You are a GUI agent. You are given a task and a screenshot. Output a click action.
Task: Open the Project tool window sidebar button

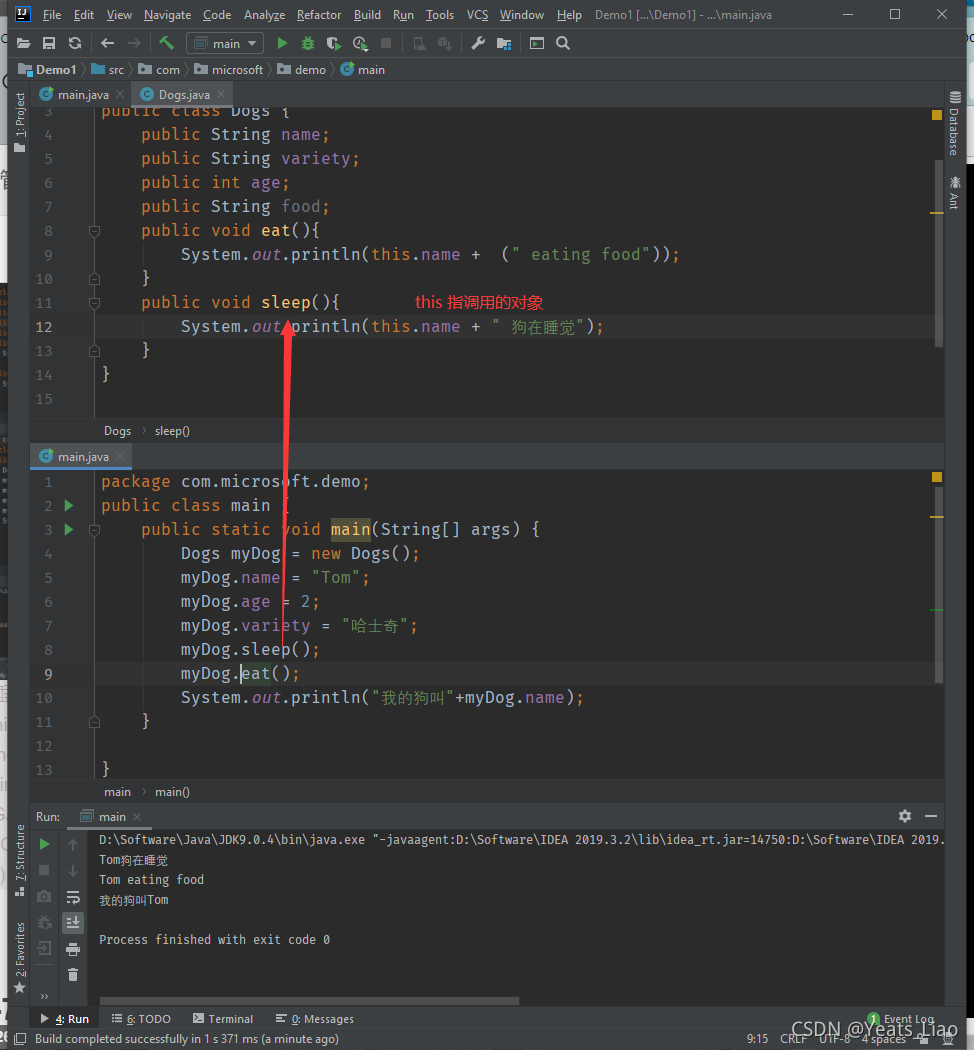tap(19, 122)
